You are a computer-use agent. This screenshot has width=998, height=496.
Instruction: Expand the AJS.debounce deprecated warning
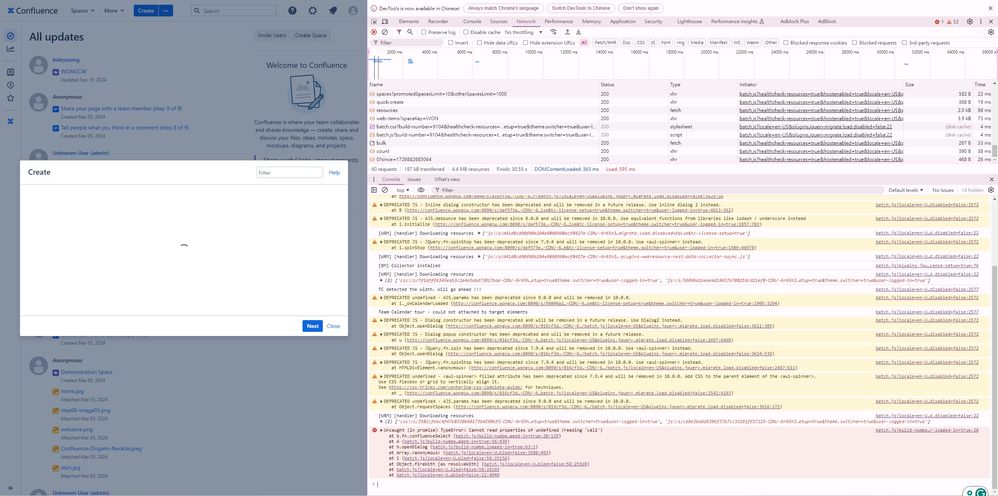click(x=381, y=218)
